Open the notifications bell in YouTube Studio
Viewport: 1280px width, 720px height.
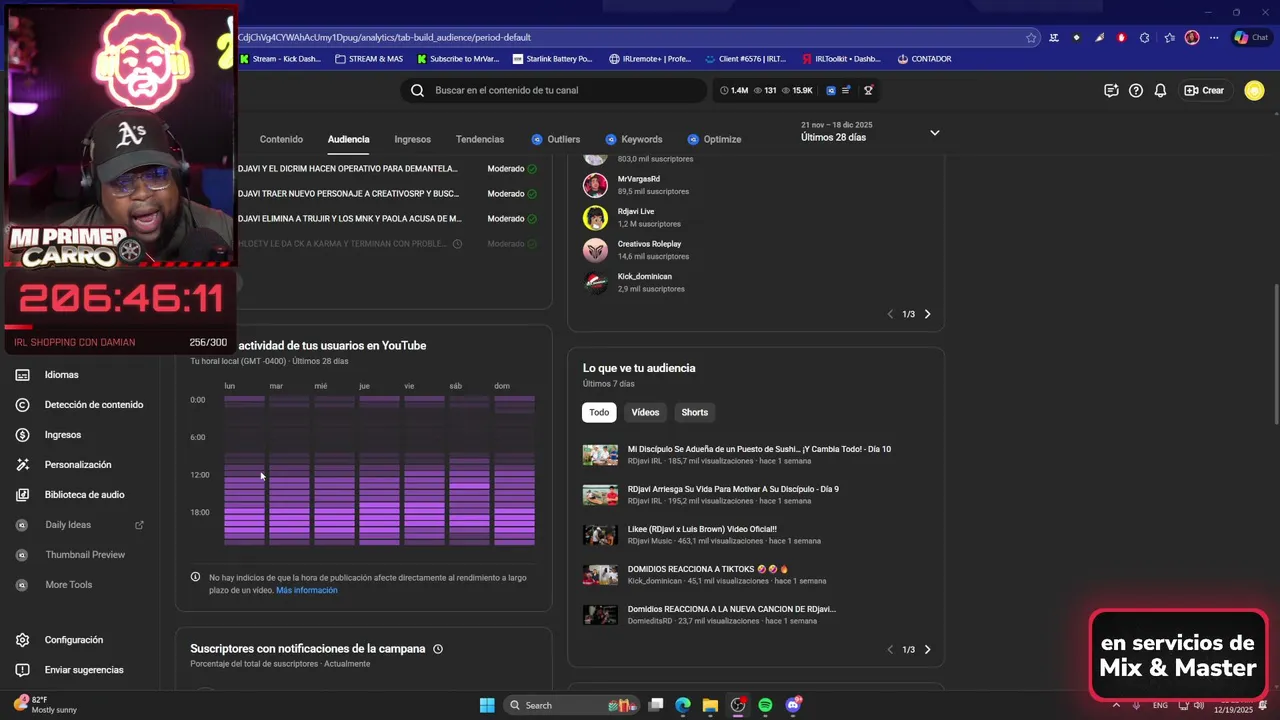pos(1160,90)
